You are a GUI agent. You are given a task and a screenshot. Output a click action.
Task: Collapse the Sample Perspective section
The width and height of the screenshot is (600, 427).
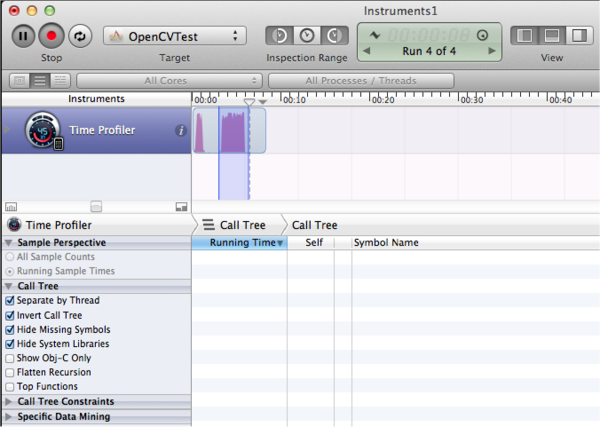[x=9, y=243]
